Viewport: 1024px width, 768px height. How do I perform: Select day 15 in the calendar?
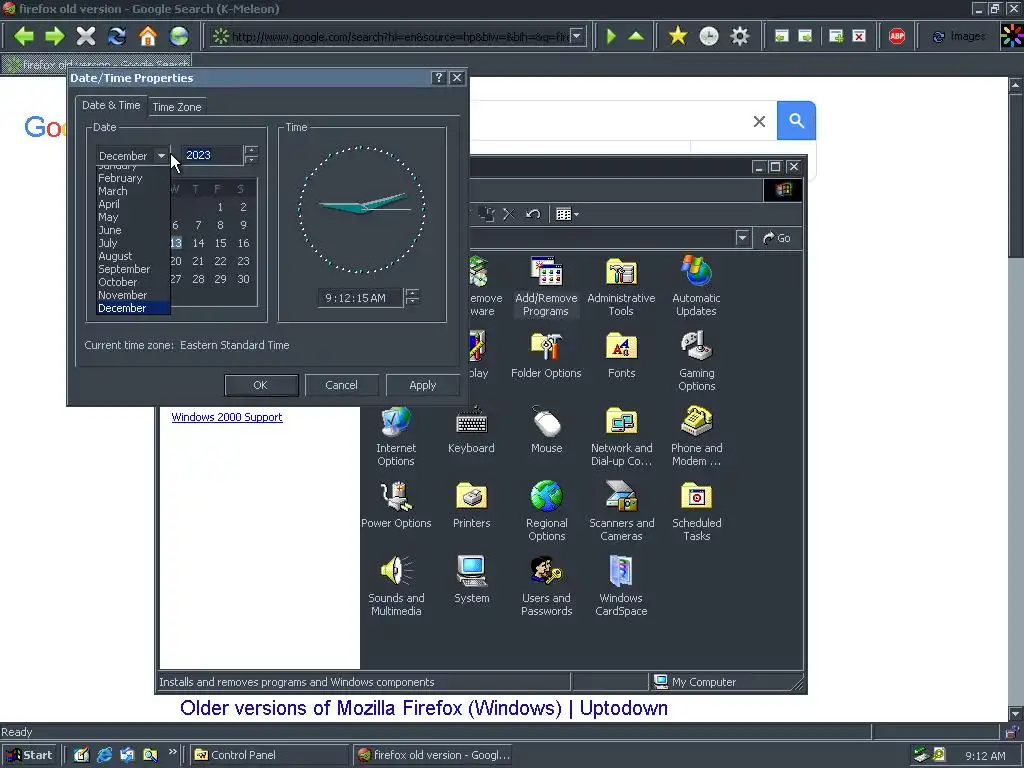(x=221, y=243)
